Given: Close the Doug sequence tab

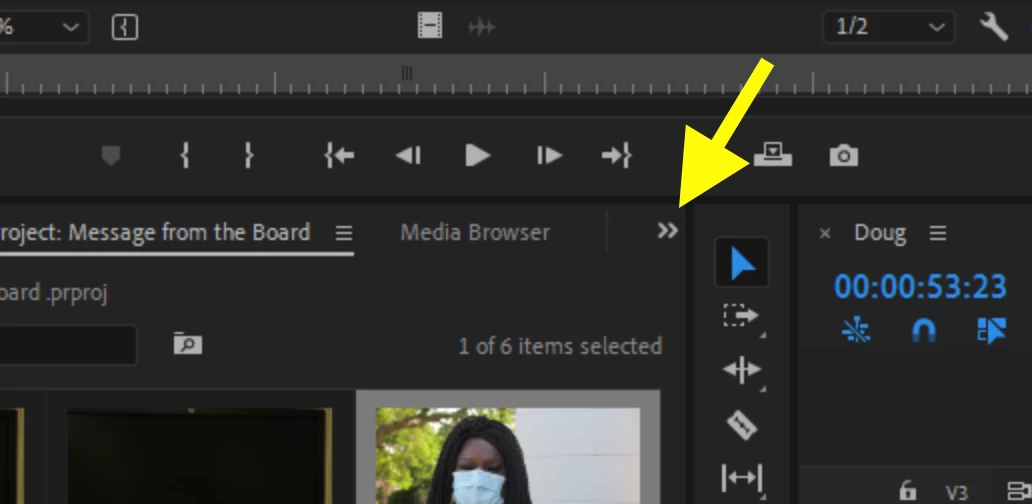Looking at the screenshot, I should pos(825,233).
